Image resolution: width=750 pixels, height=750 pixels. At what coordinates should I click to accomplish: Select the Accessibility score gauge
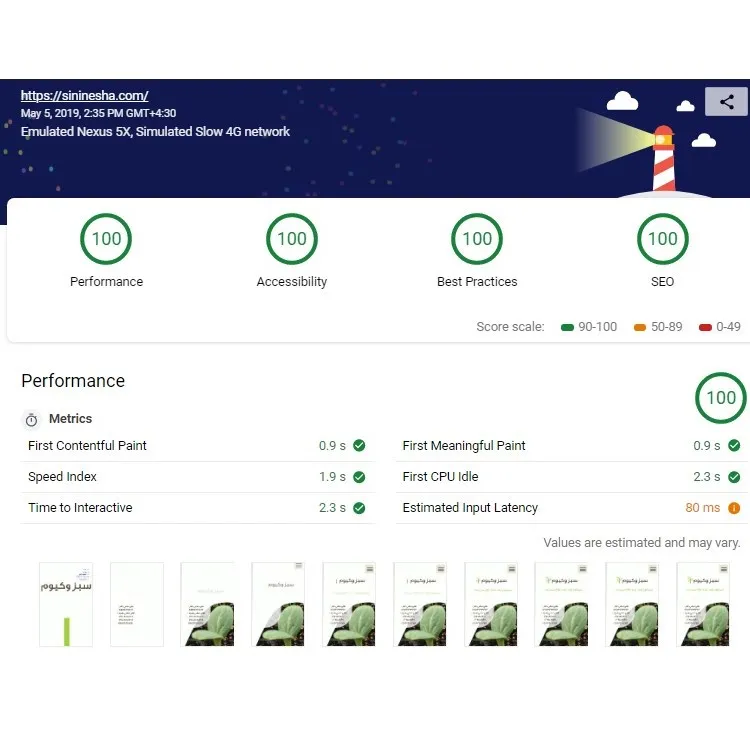point(292,239)
